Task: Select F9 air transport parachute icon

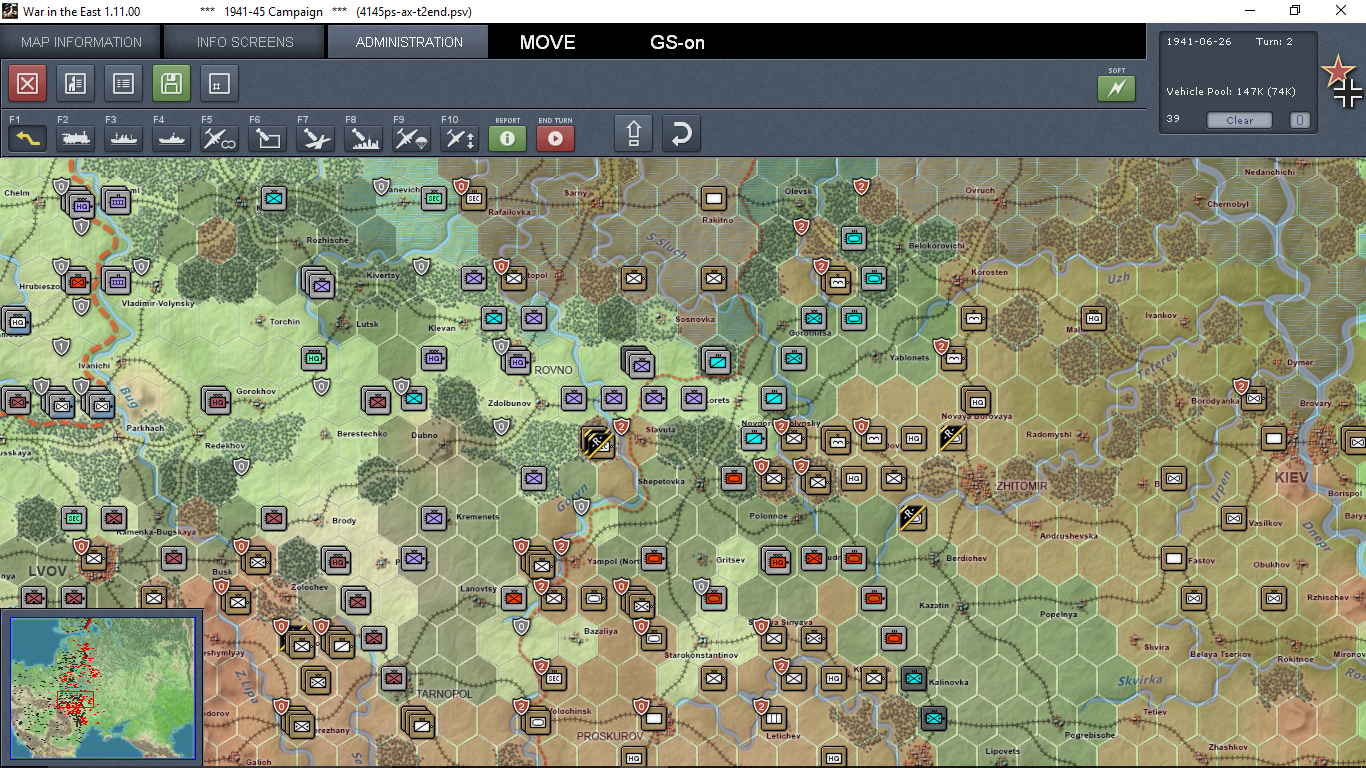Action: tap(412, 139)
